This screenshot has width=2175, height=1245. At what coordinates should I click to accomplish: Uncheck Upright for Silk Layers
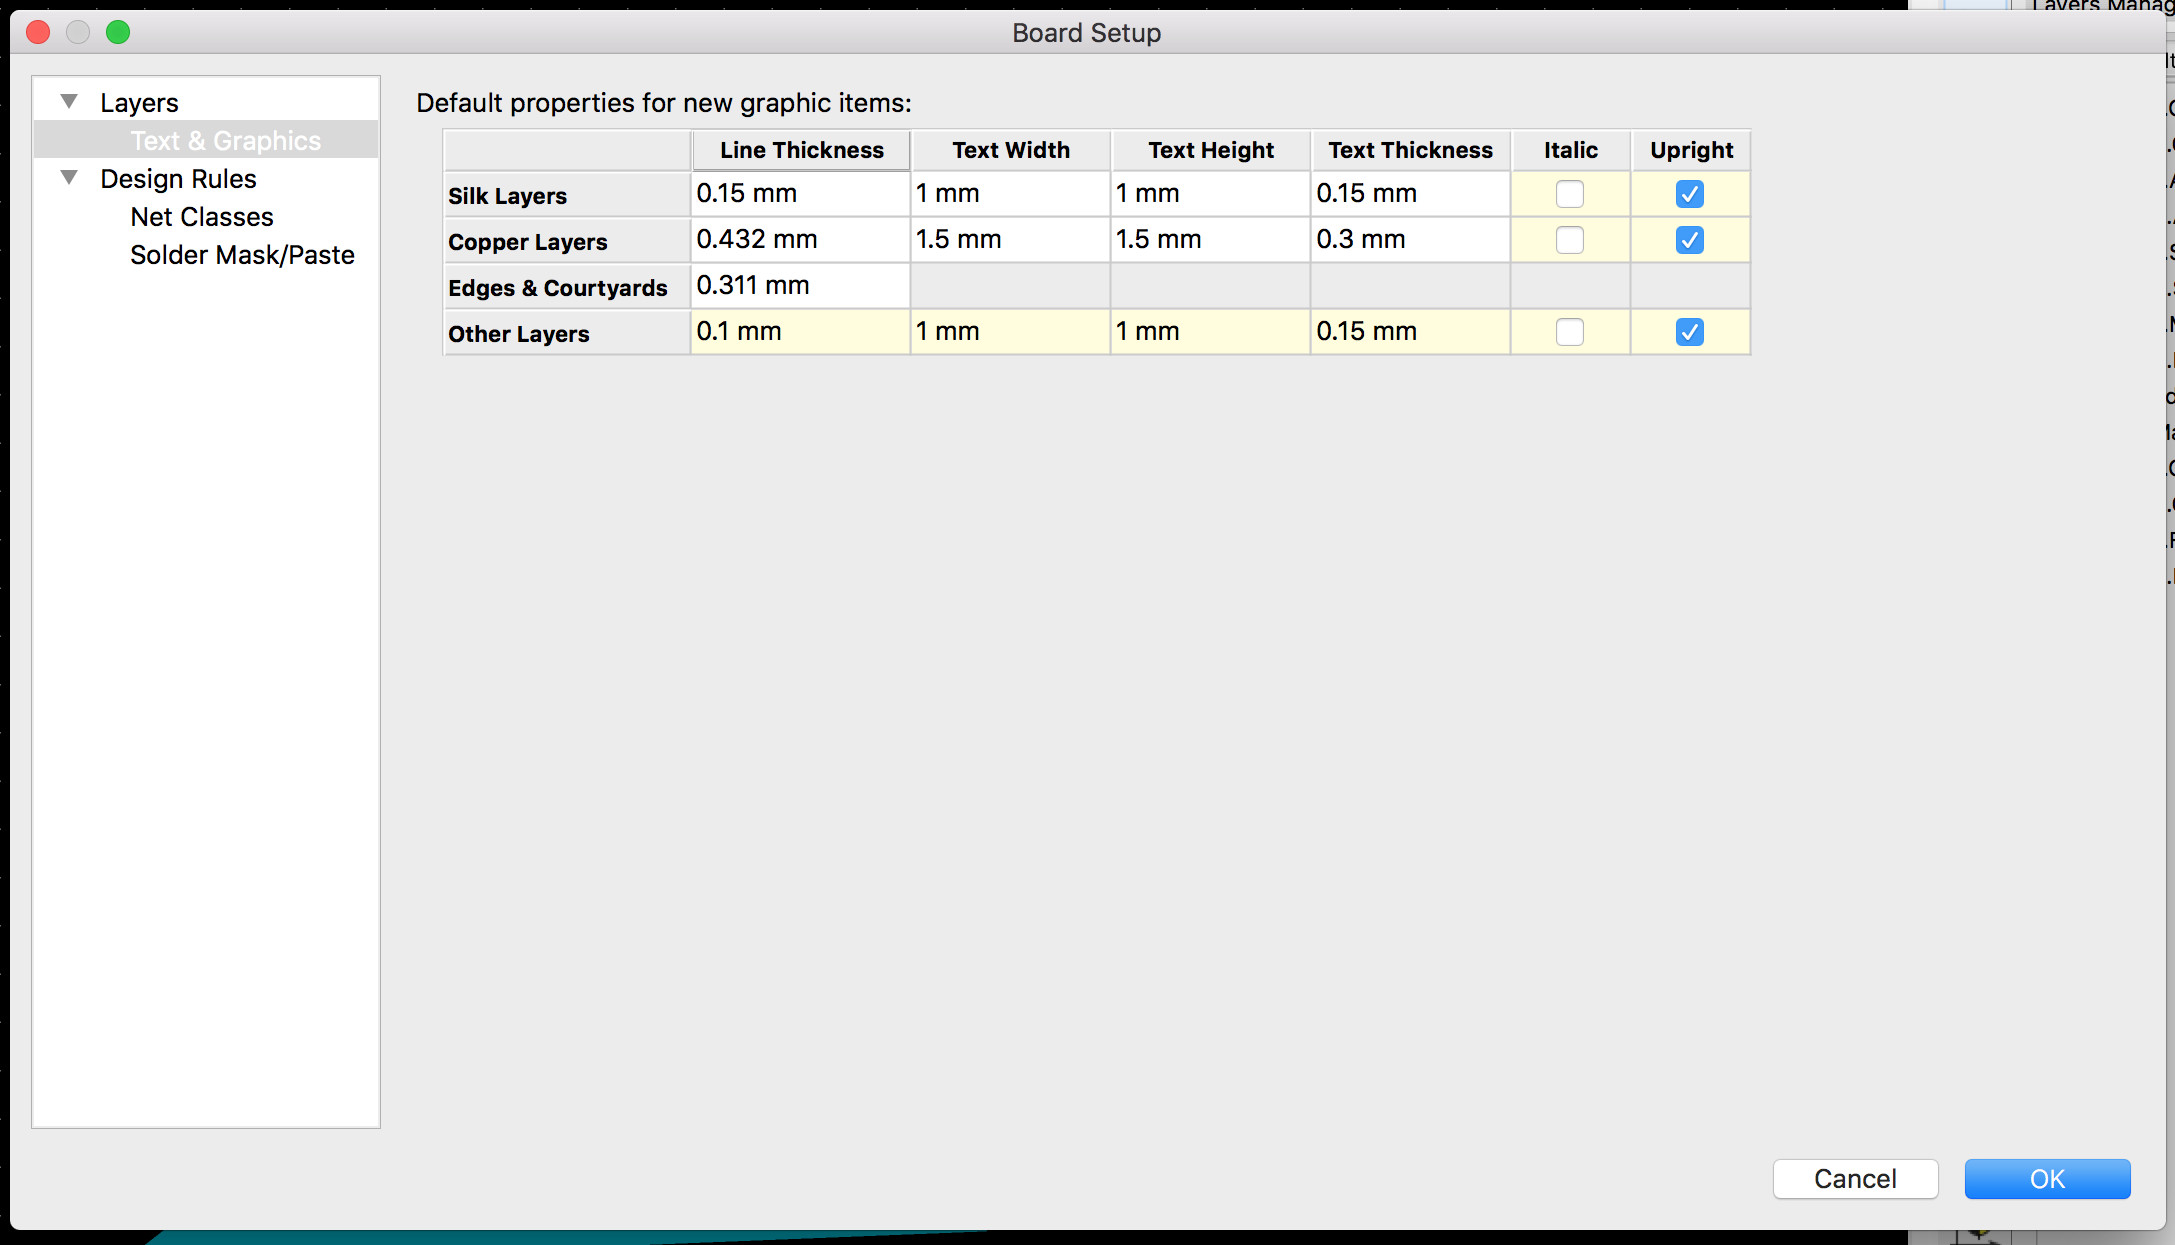(x=1689, y=194)
